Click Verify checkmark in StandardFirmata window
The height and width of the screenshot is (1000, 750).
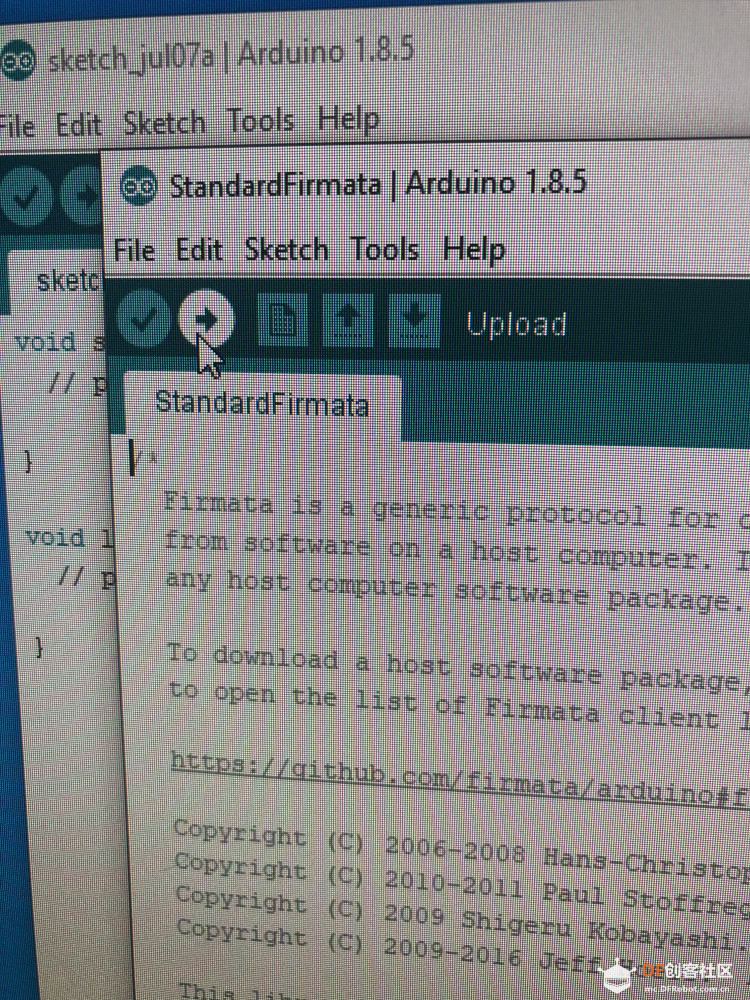tap(143, 318)
